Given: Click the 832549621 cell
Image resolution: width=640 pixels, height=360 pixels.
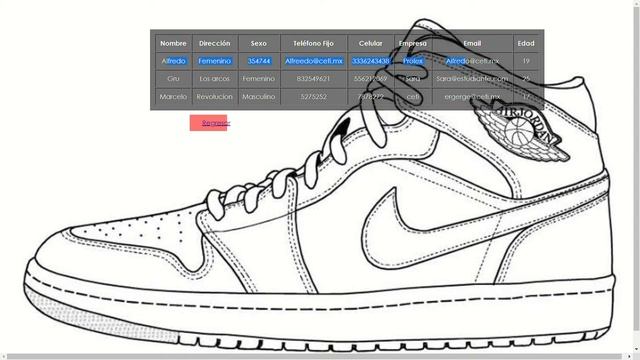Looking at the screenshot, I should click(x=313, y=79).
